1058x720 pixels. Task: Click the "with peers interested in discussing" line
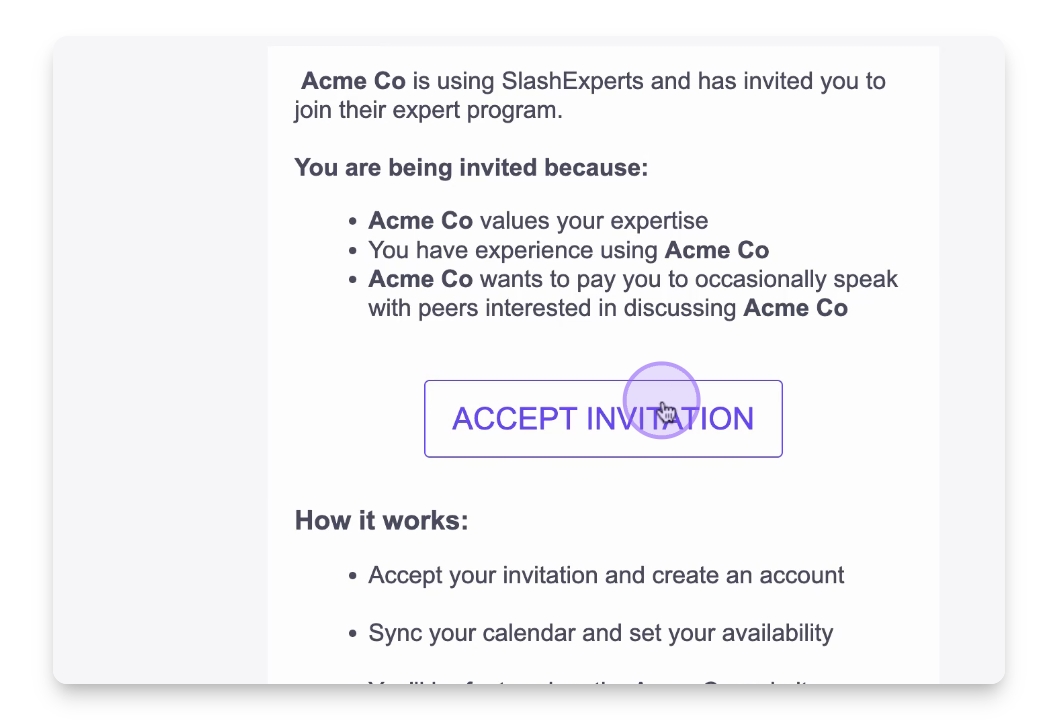[x=554, y=308]
